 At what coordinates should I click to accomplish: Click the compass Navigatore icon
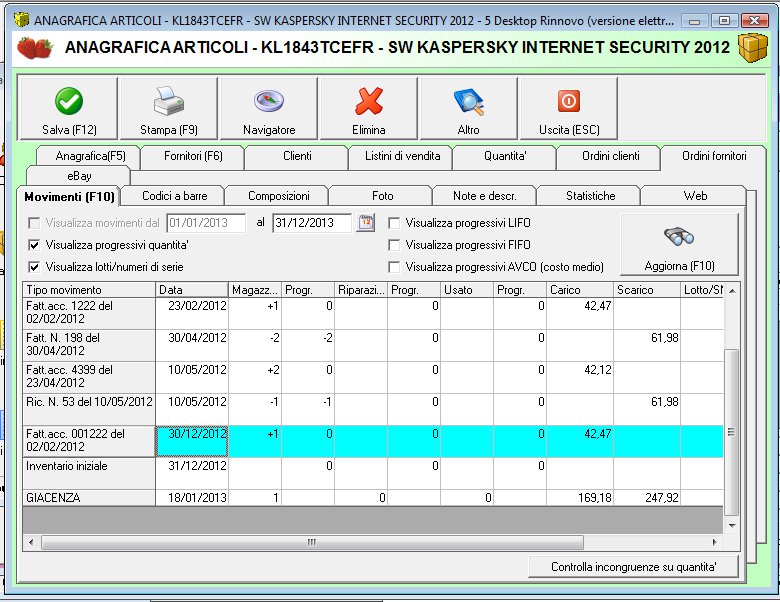point(269,101)
